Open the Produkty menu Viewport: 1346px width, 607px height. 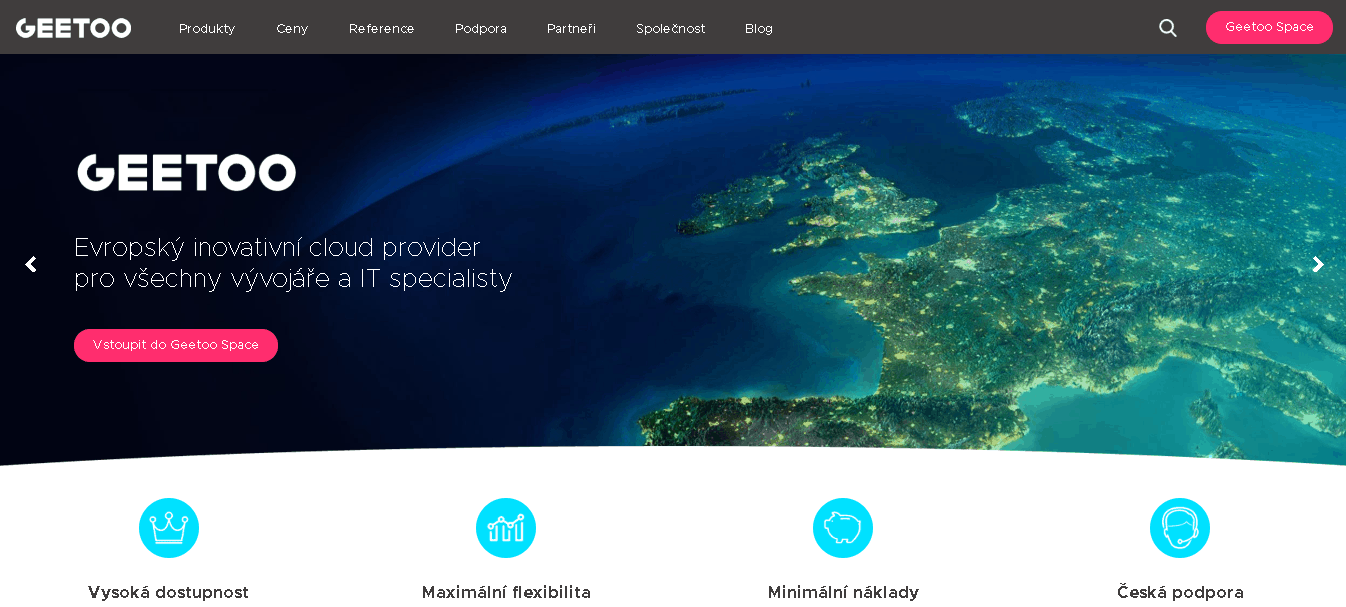click(x=207, y=28)
